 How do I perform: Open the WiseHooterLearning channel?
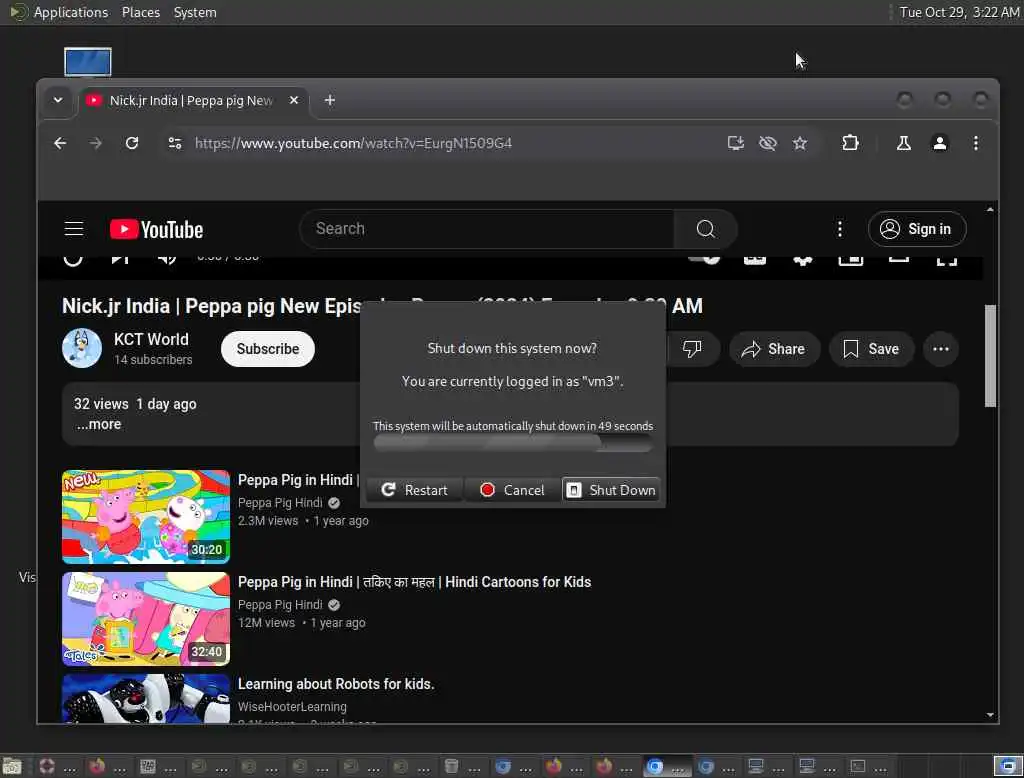tap(292, 706)
